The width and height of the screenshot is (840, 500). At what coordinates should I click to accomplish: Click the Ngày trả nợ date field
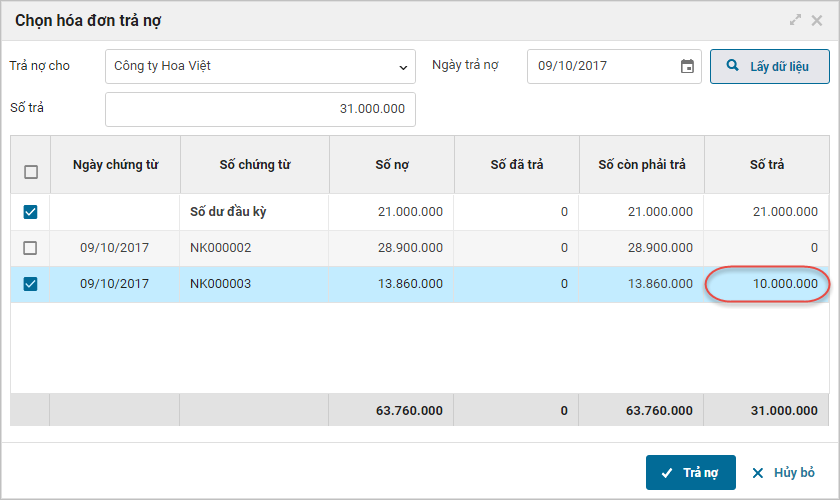point(602,67)
